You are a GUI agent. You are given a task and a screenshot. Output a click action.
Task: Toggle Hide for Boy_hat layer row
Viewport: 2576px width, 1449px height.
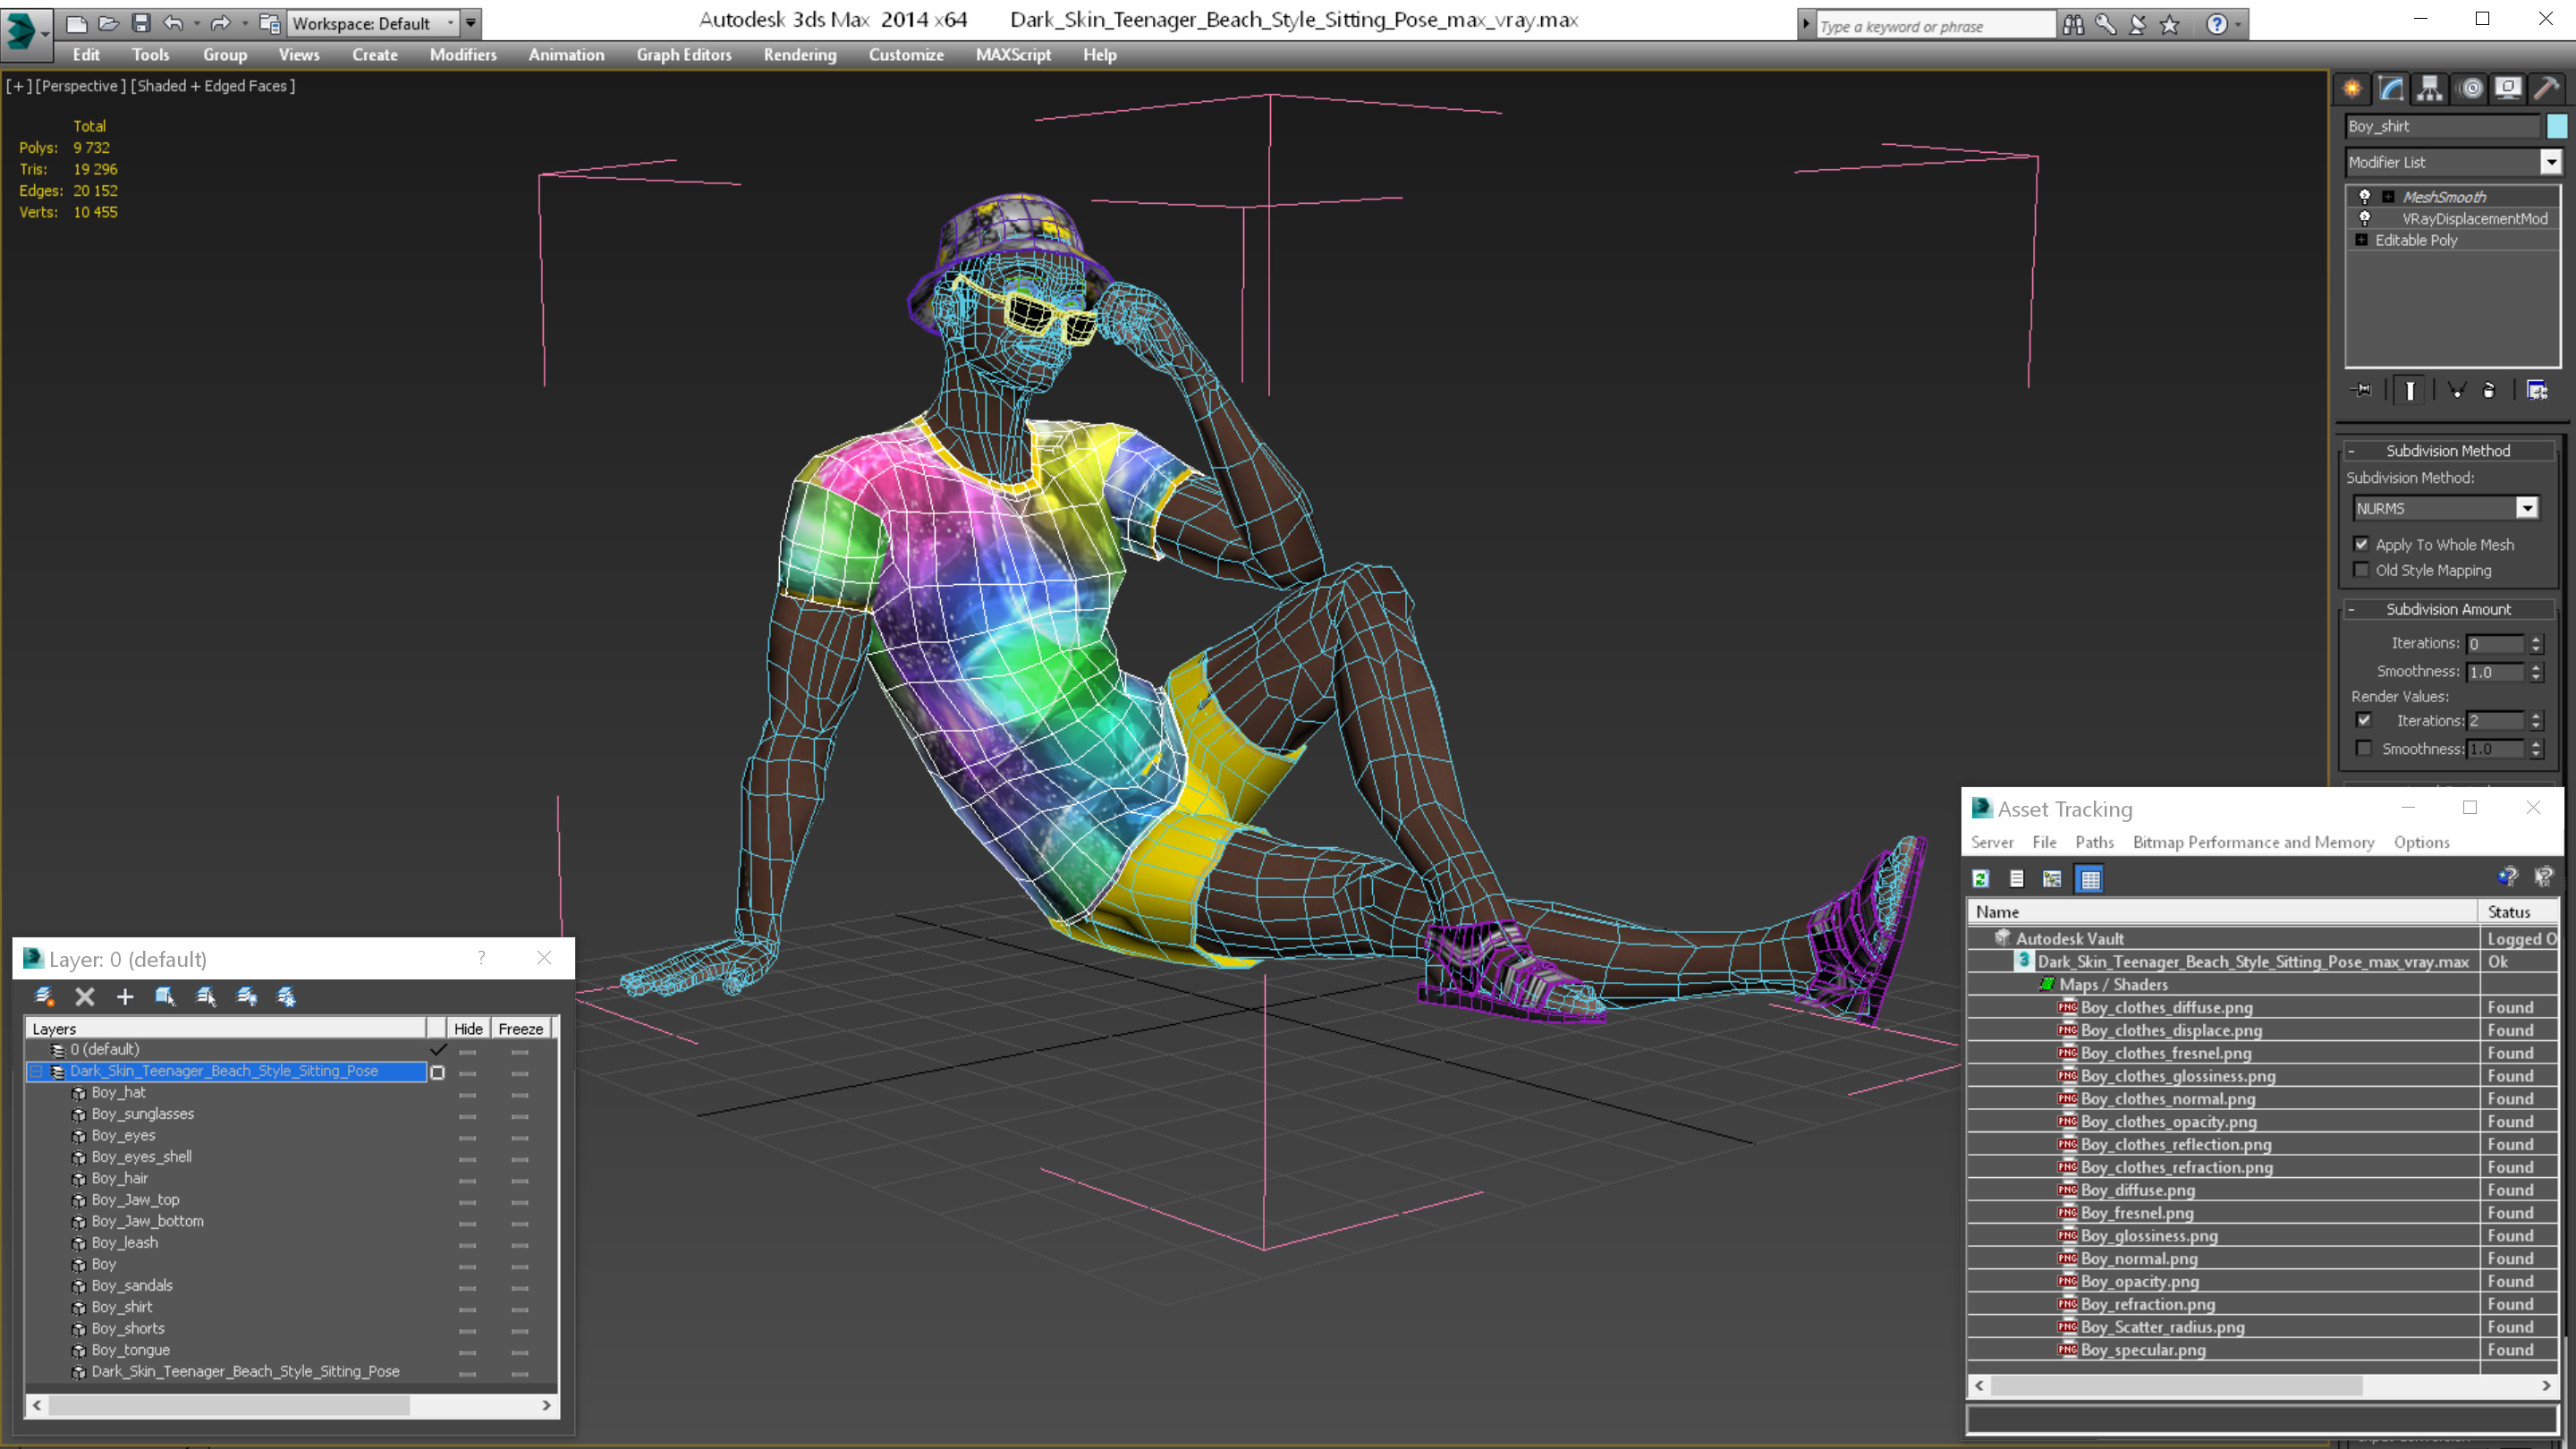[467, 1094]
